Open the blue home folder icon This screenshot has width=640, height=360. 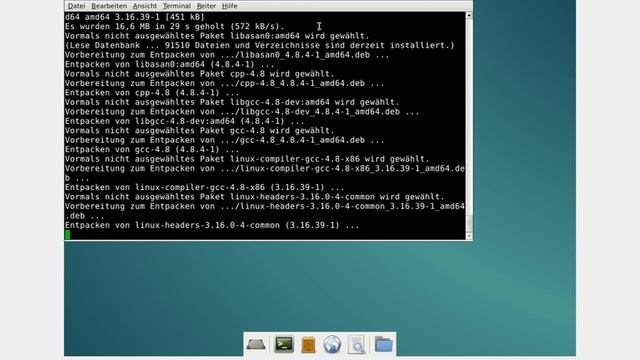click(x=383, y=344)
